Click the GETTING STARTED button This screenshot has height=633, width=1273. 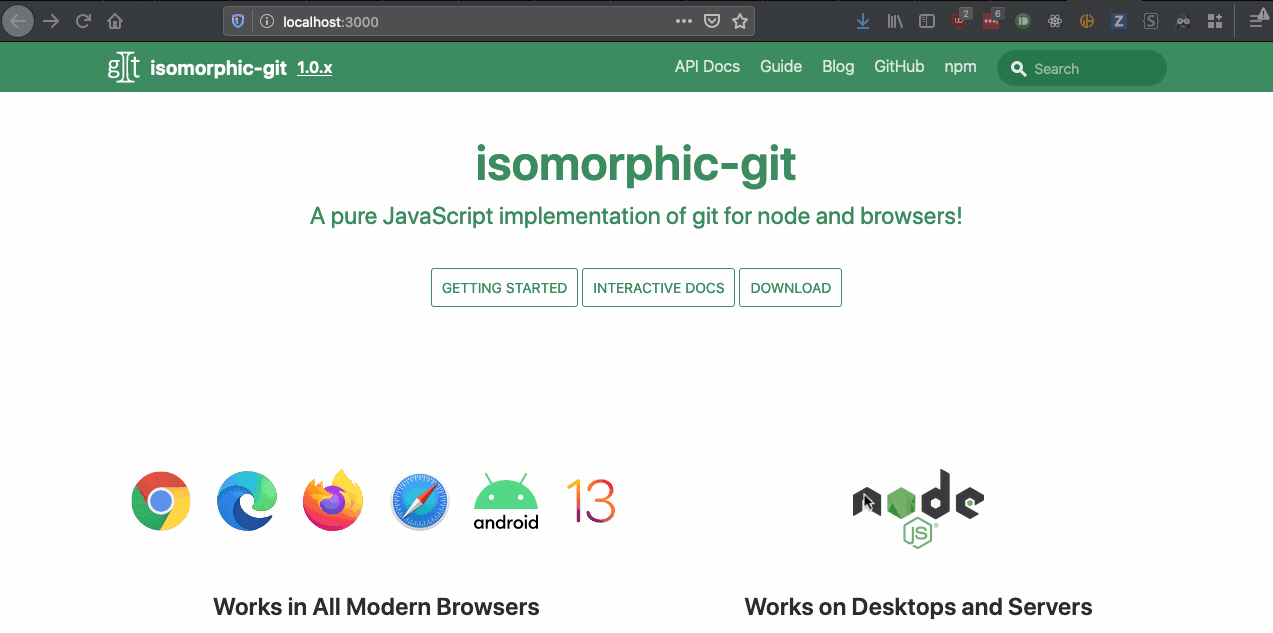[x=504, y=287]
